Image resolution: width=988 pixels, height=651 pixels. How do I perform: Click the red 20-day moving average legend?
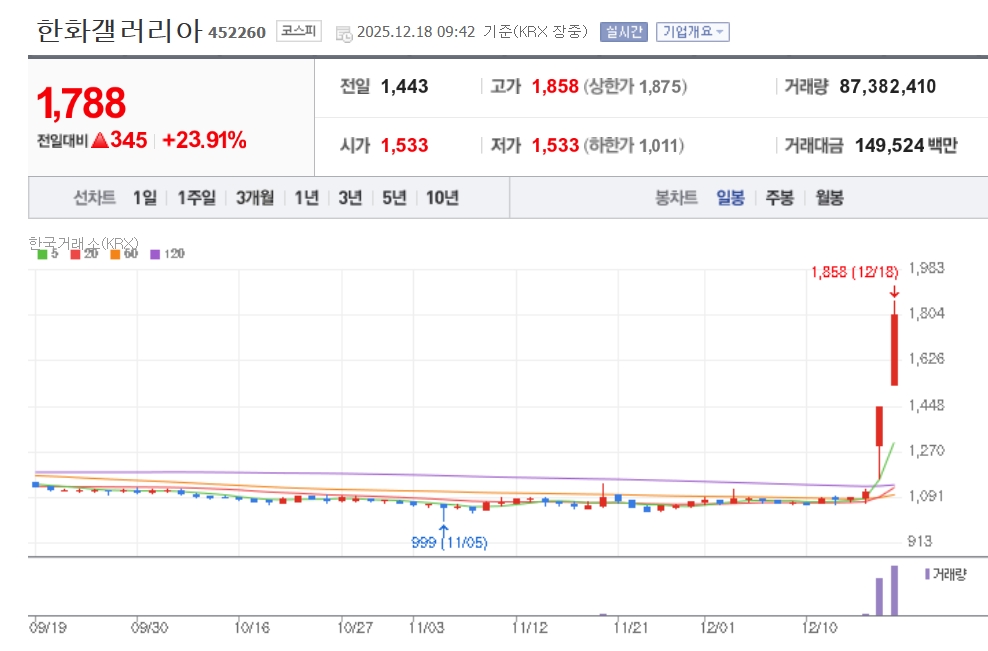point(78,254)
